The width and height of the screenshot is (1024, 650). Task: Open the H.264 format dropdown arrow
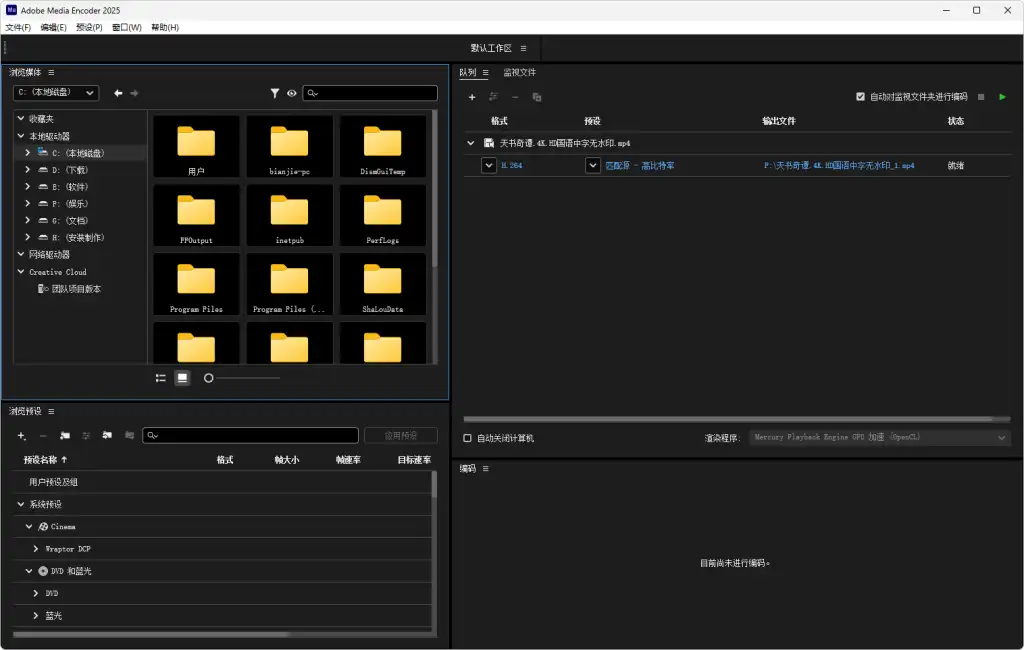click(x=489, y=165)
